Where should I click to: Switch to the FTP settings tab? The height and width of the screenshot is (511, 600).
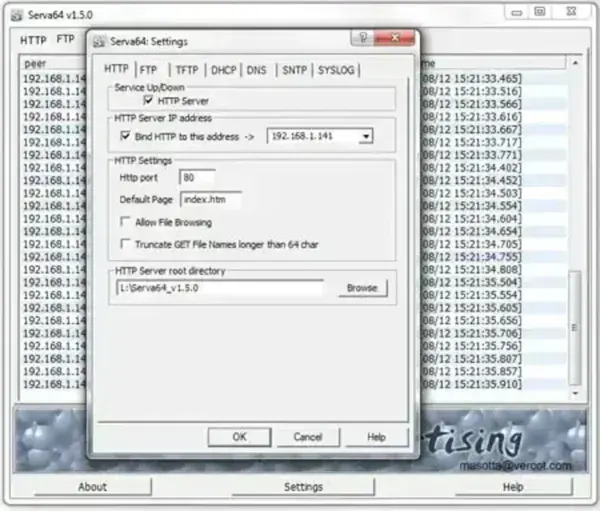pos(148,70)
